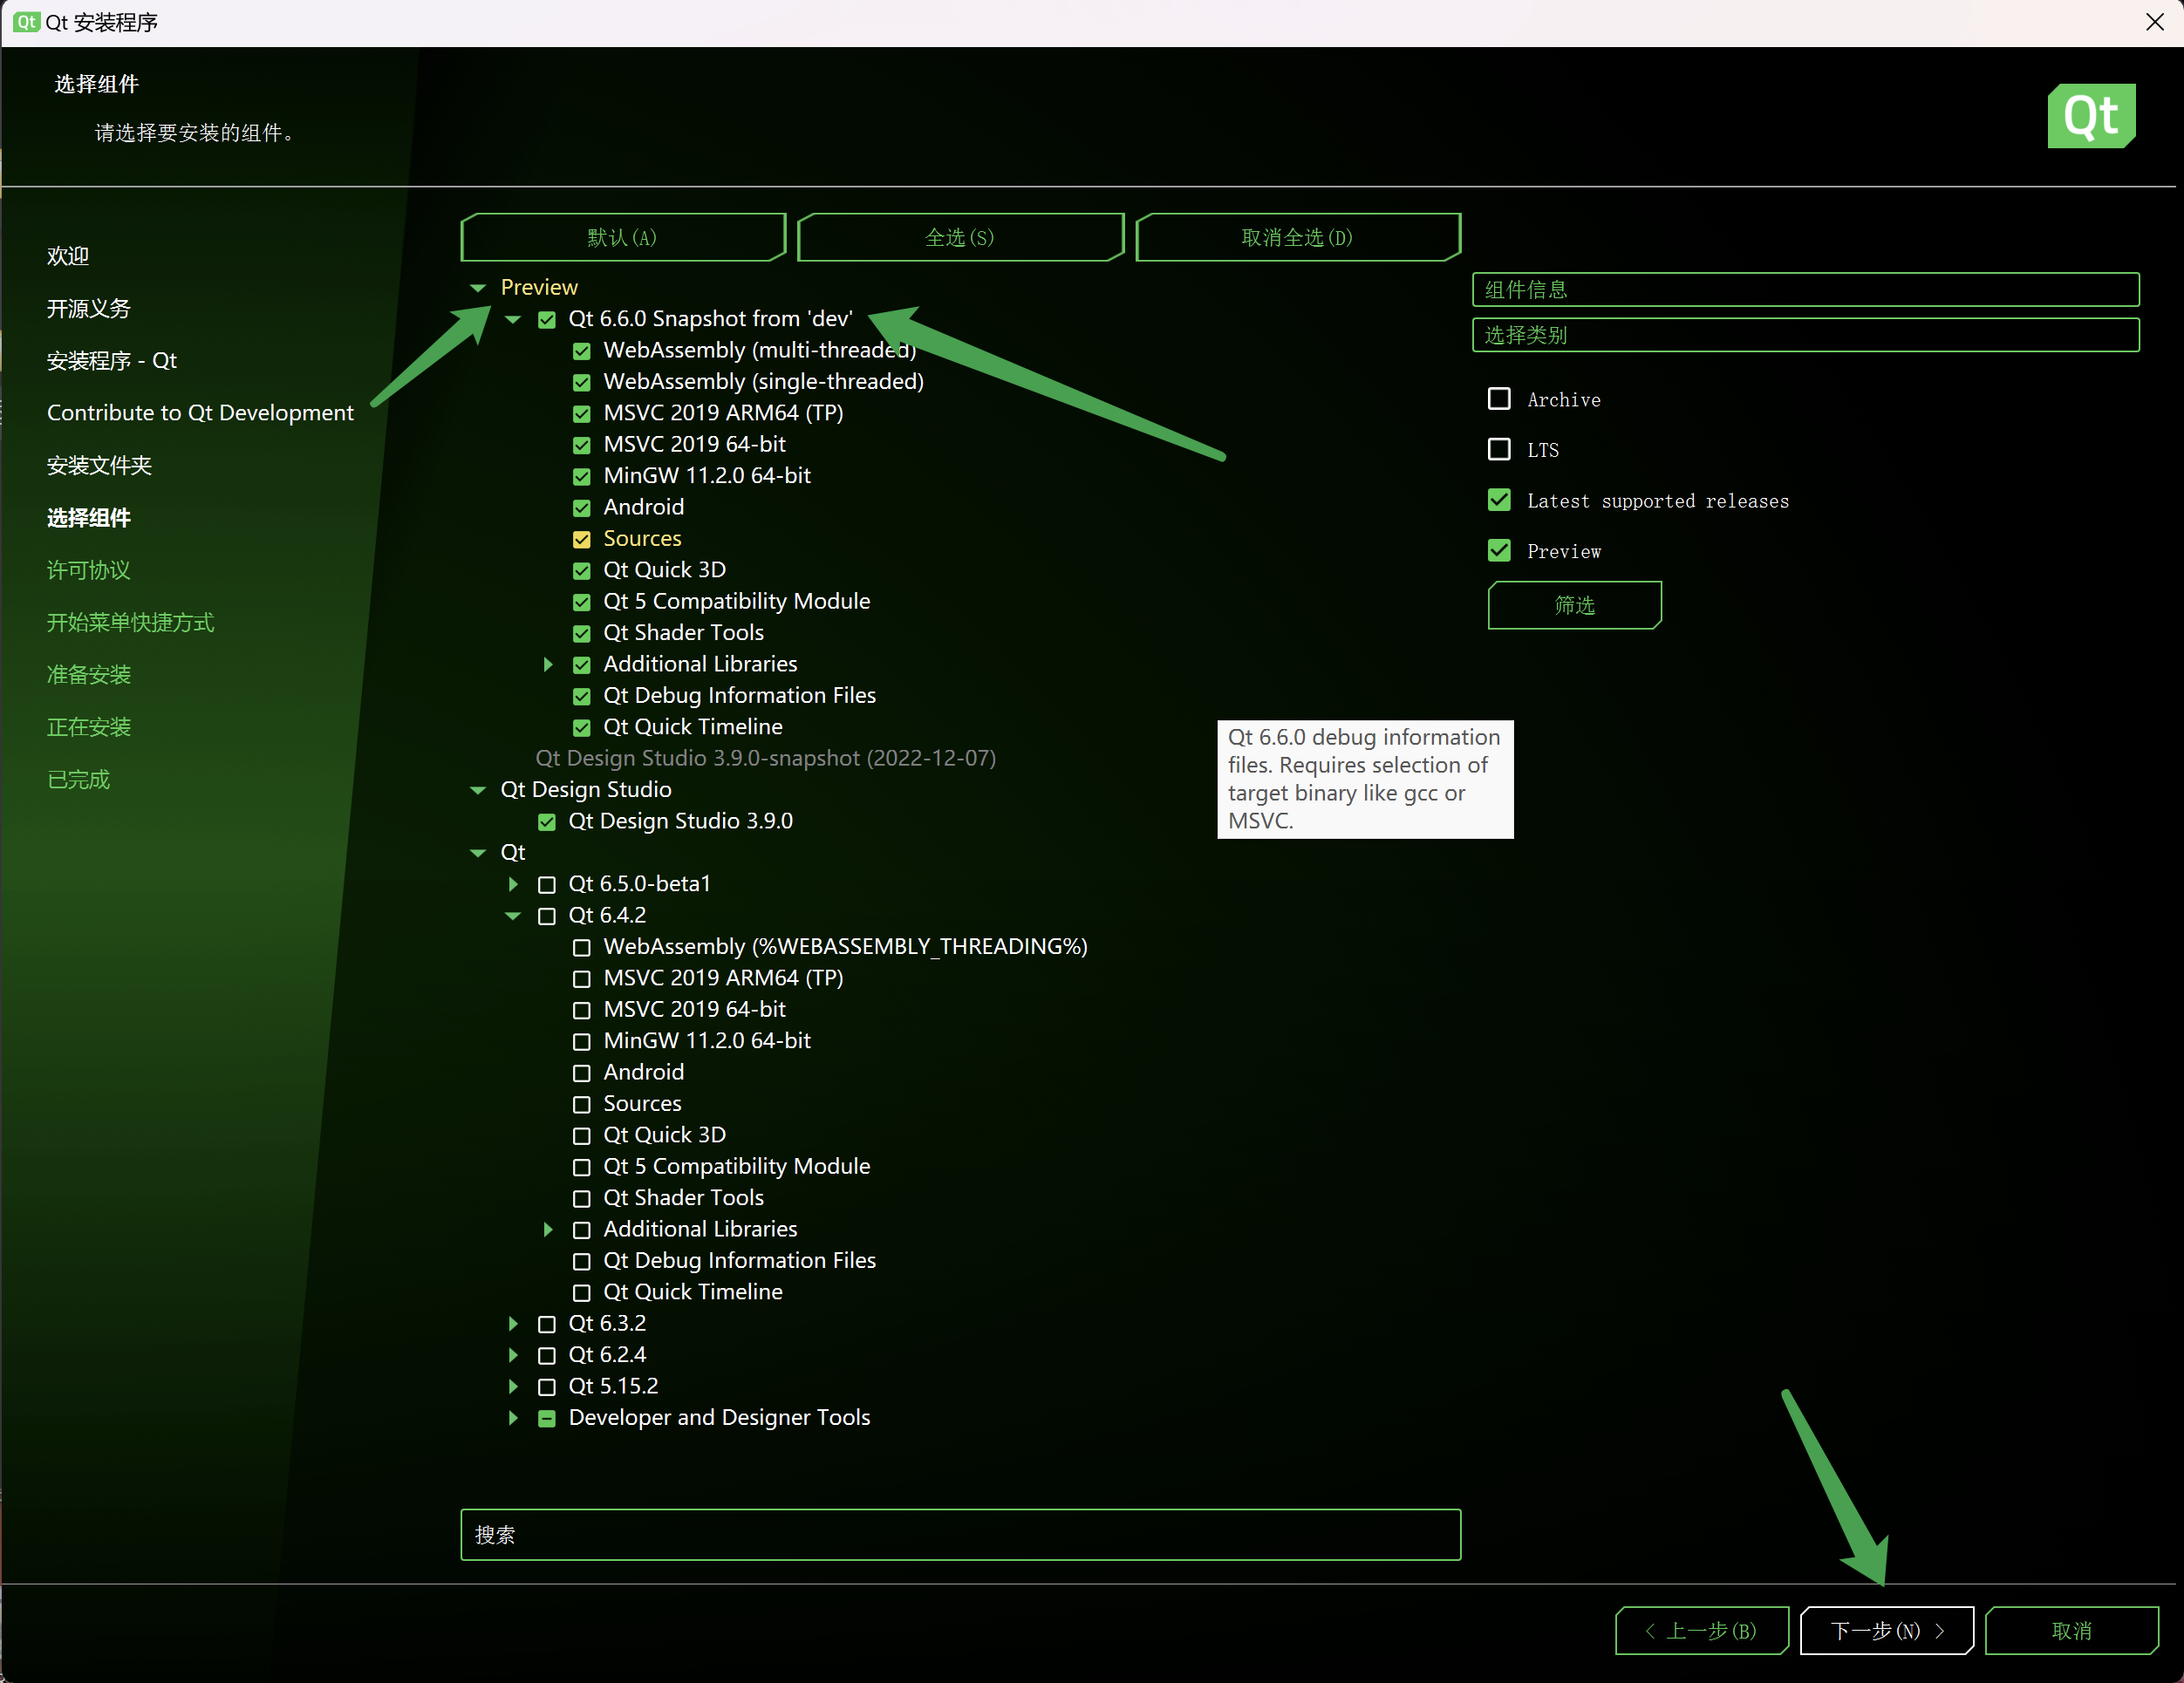
Task: Expand Additional Libraries under Qt 6.6.0
Action: pos(548,665)
